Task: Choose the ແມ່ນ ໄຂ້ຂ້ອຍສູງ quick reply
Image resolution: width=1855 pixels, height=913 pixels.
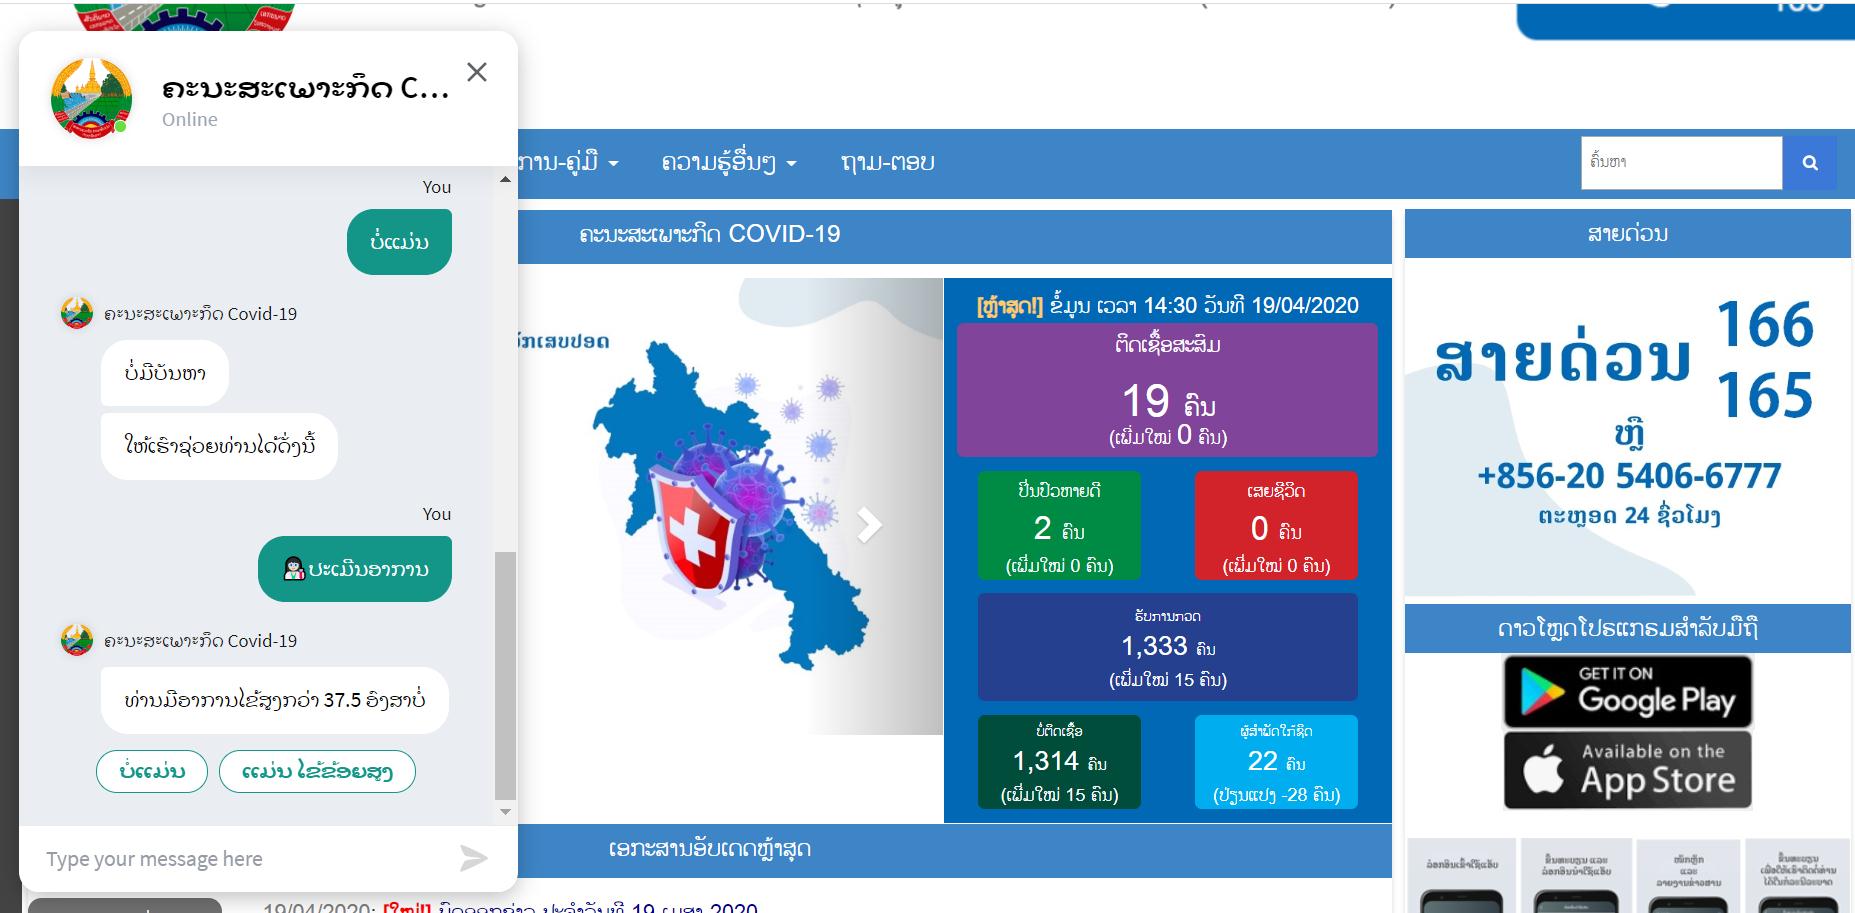Action: click(x=317, y=771)
